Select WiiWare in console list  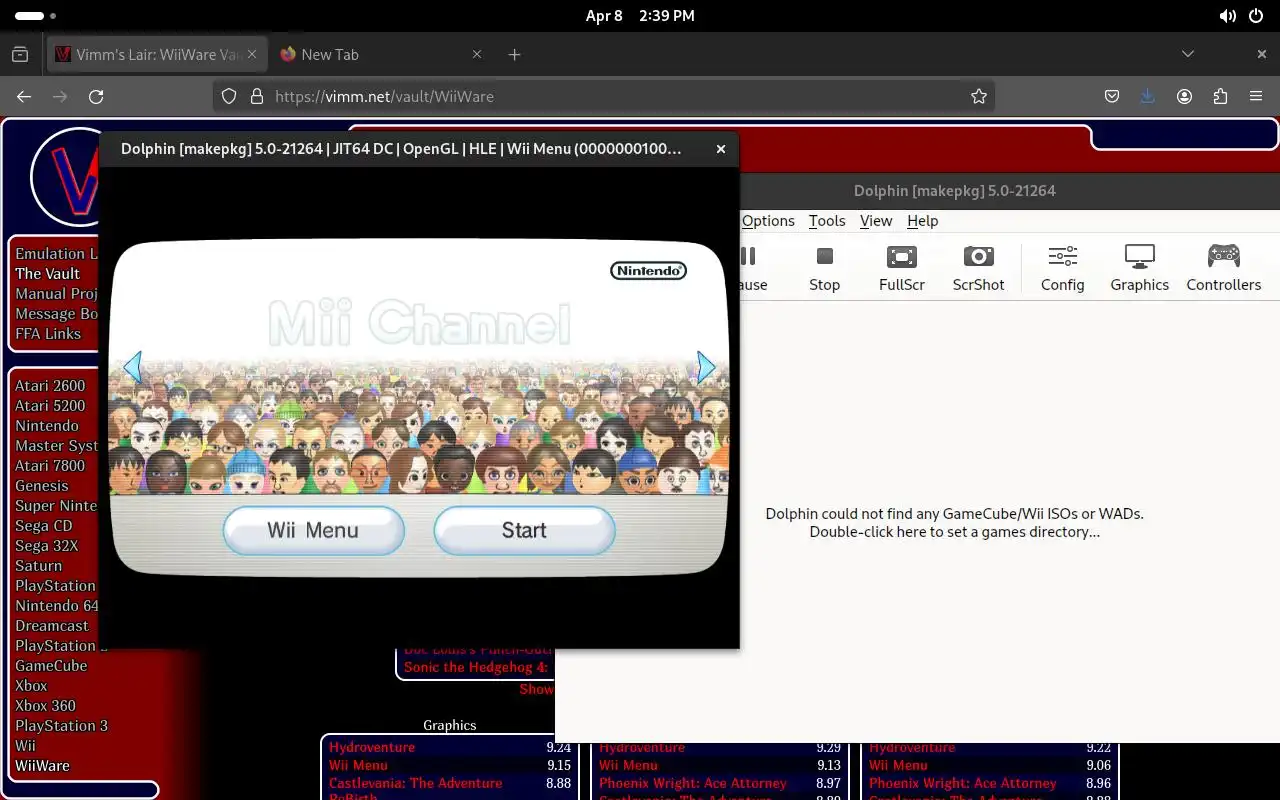pos(42,766)
